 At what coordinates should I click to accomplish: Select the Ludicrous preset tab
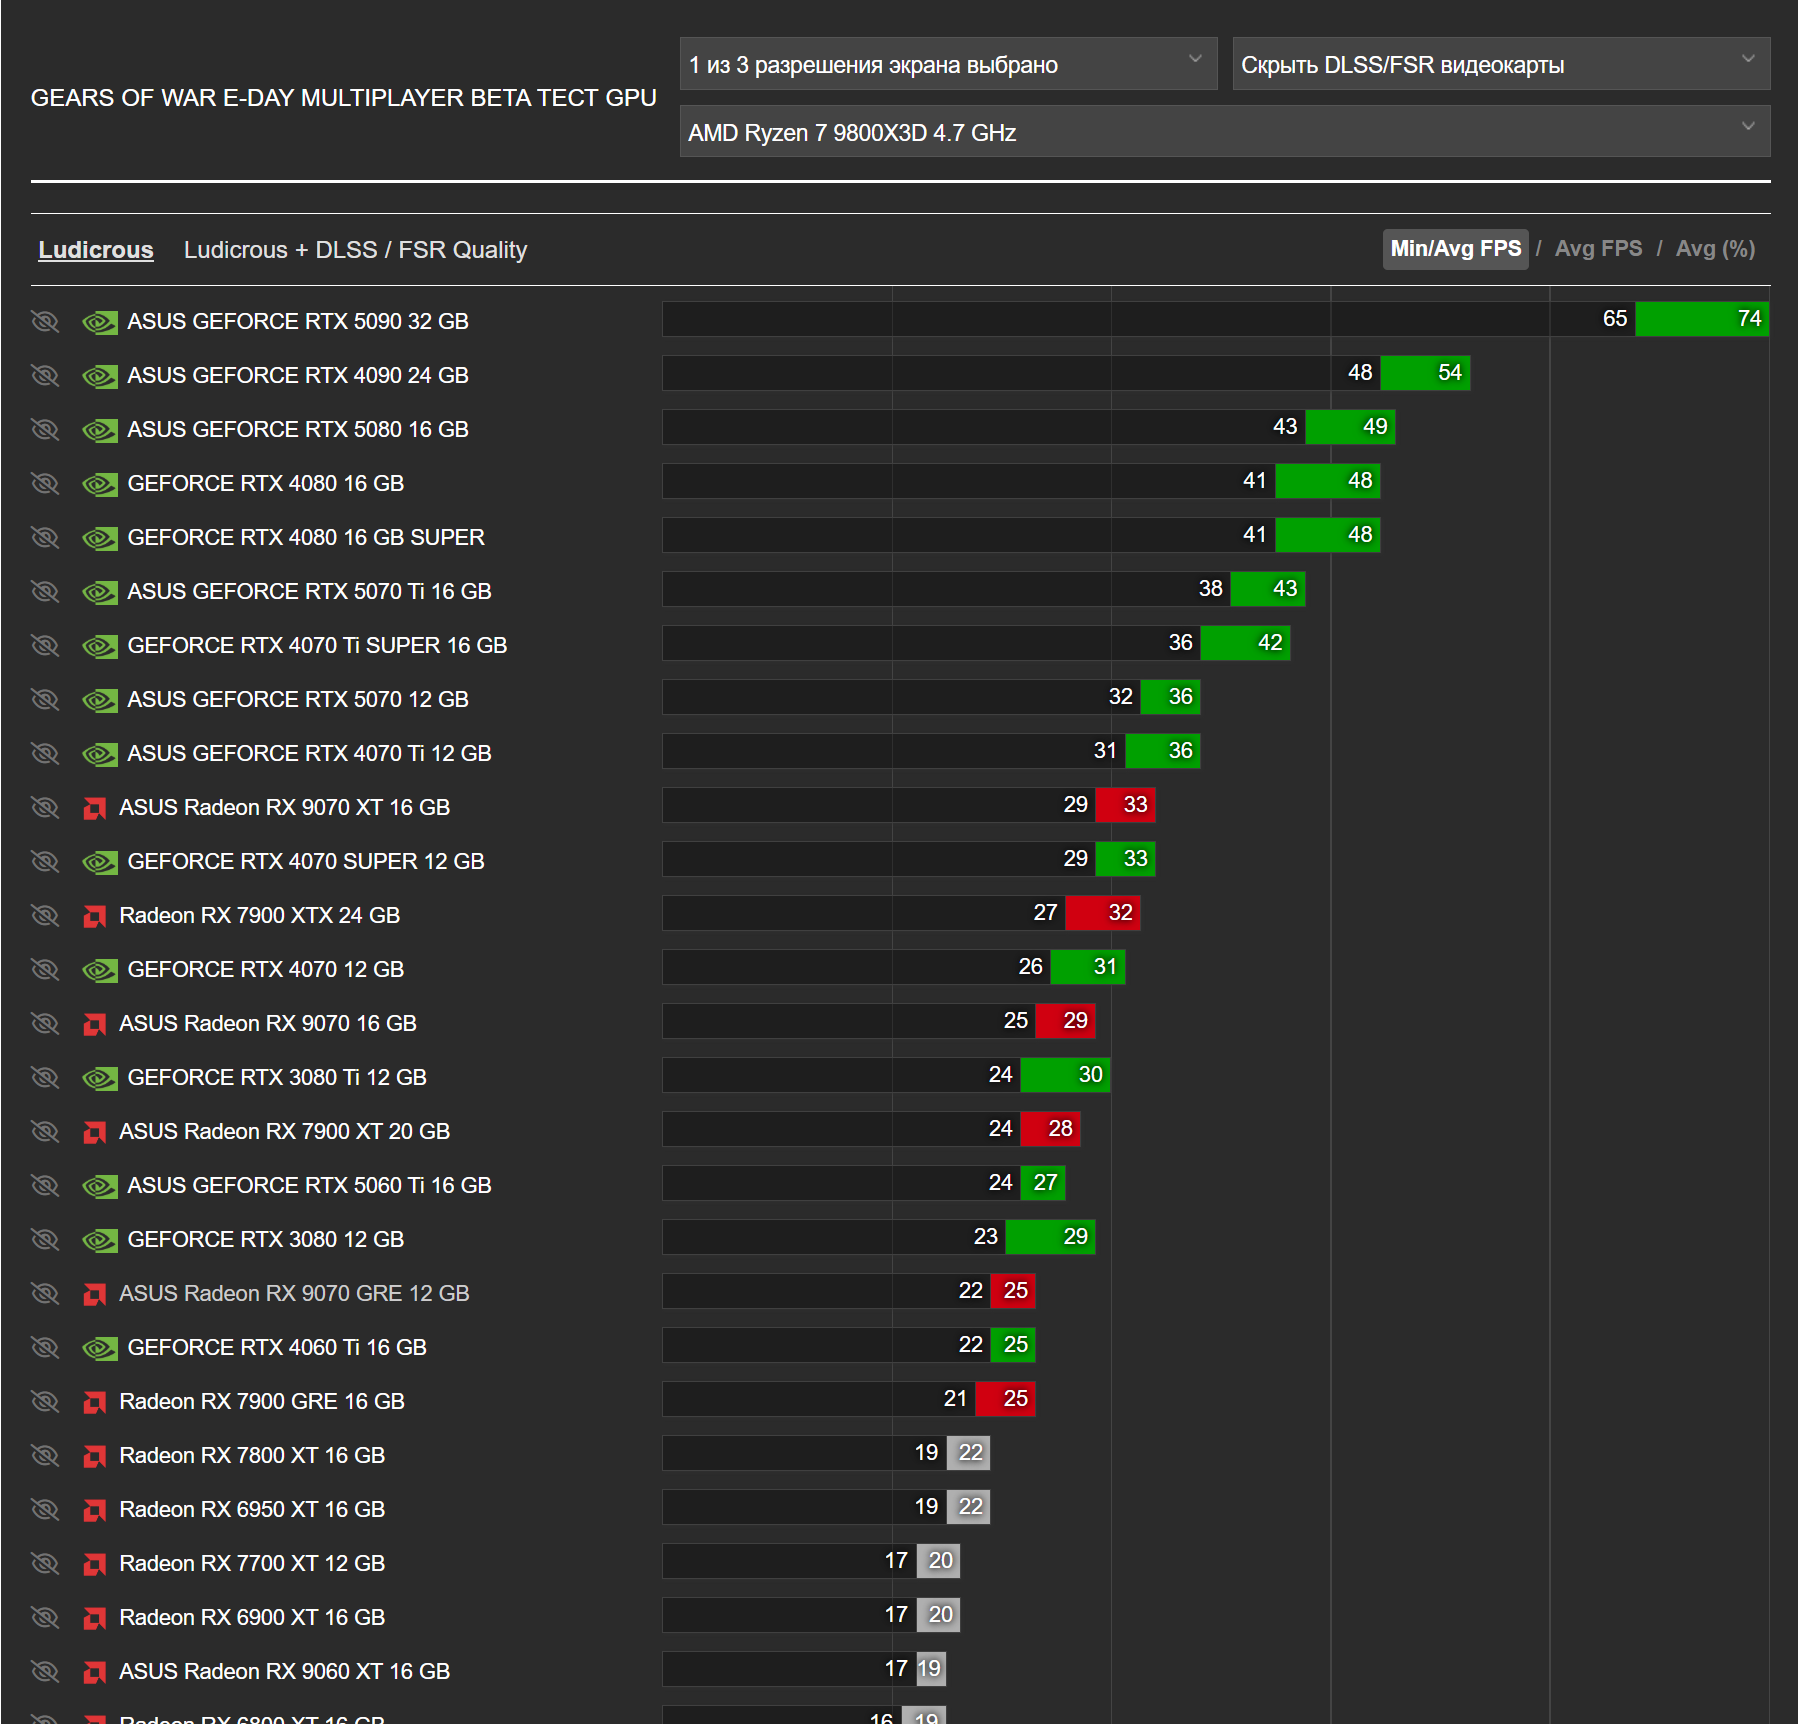pos(96,250)
